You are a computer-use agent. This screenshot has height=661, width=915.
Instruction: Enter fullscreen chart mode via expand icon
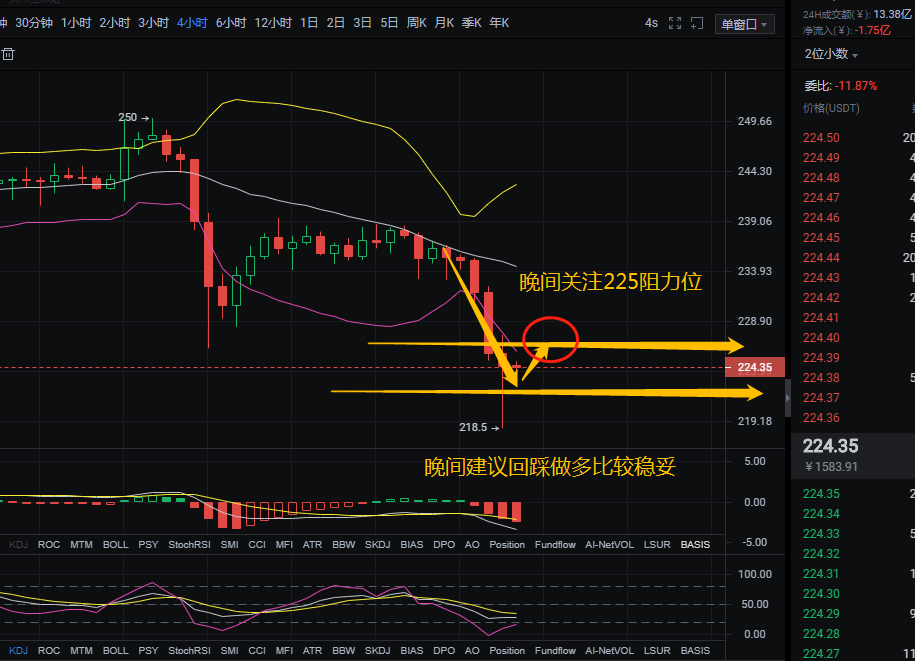pos(675,23)
